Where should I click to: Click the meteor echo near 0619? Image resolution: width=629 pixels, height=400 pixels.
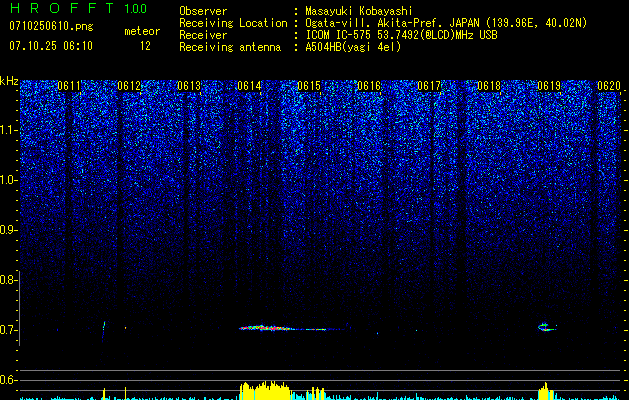point(547,327)
